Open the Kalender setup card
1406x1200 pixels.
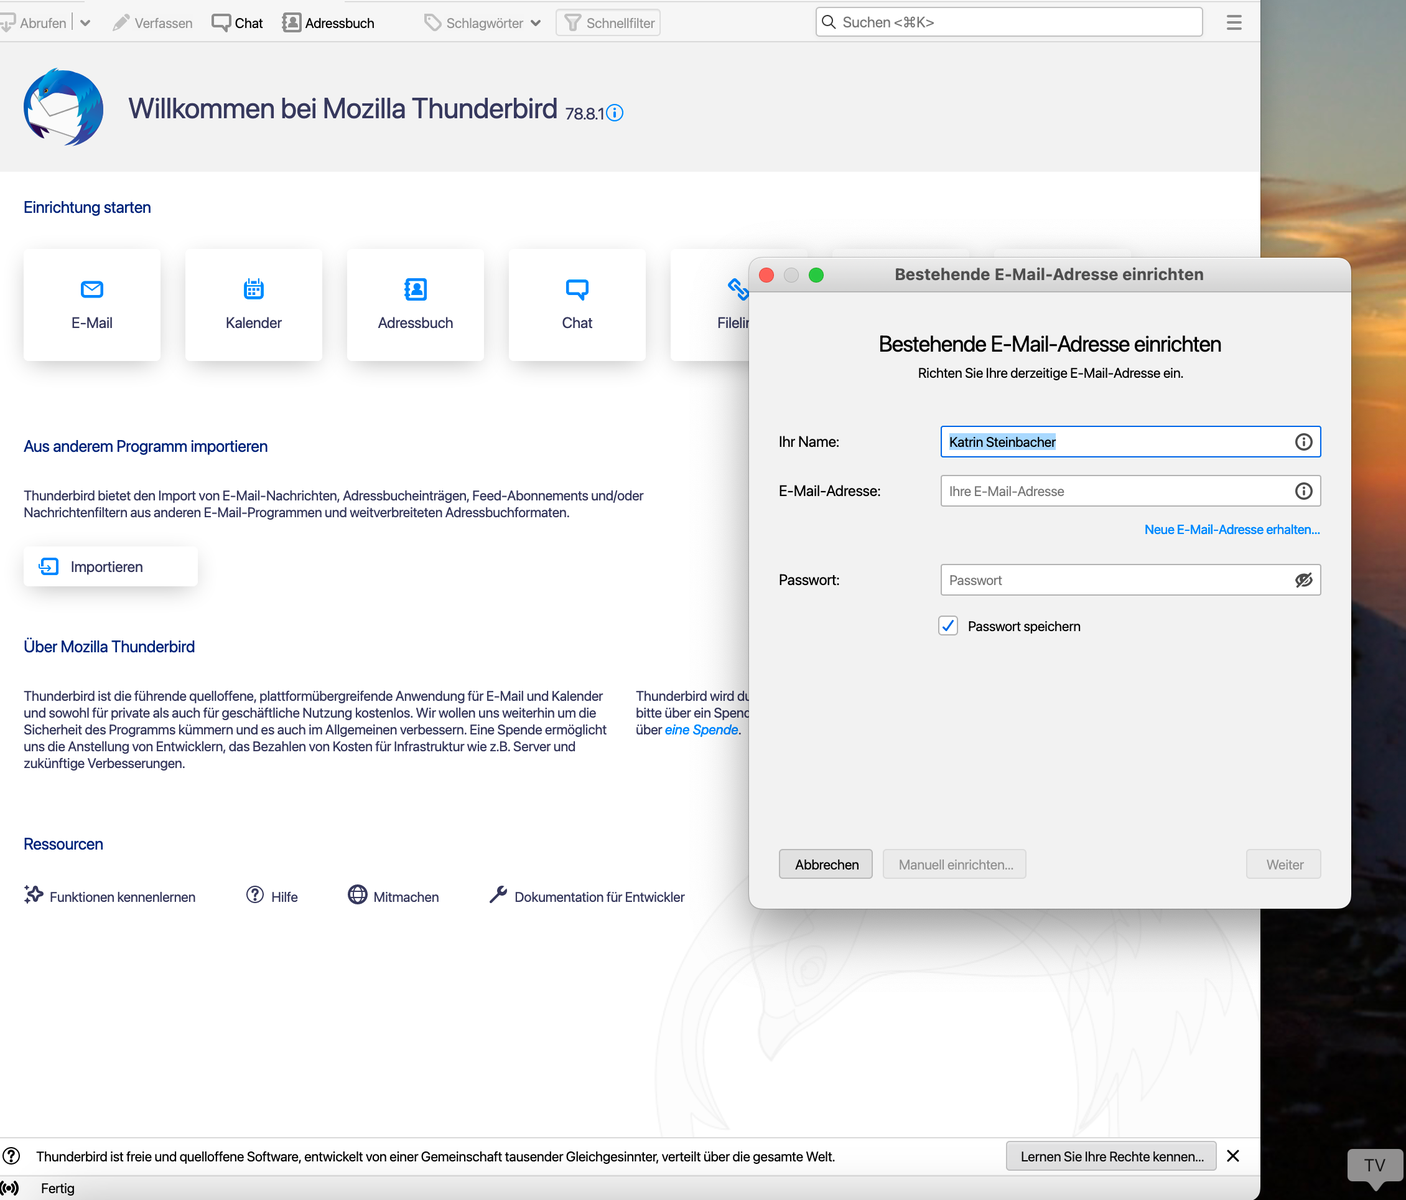pos(254,305)
